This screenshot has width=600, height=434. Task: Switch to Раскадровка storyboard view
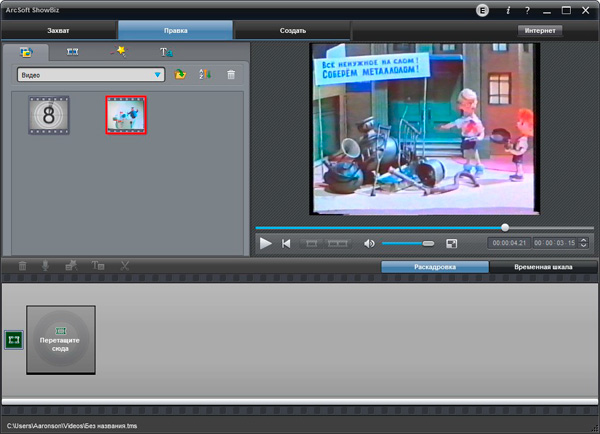click(434, 267)
